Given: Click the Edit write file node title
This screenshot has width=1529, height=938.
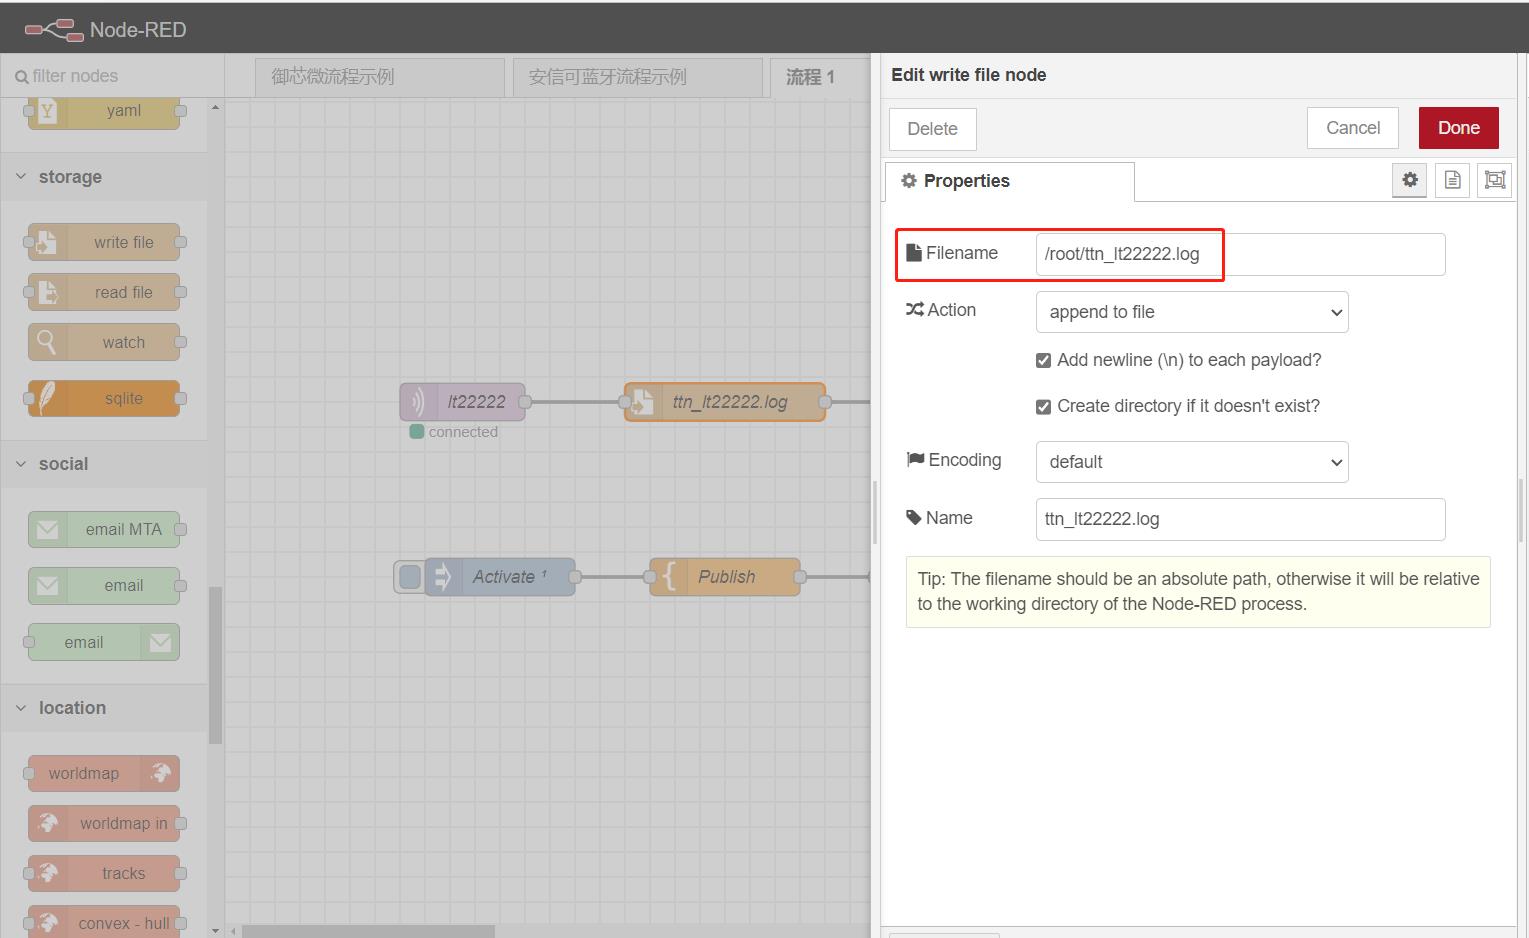Looking at the screenshot, I should point(968,75).
